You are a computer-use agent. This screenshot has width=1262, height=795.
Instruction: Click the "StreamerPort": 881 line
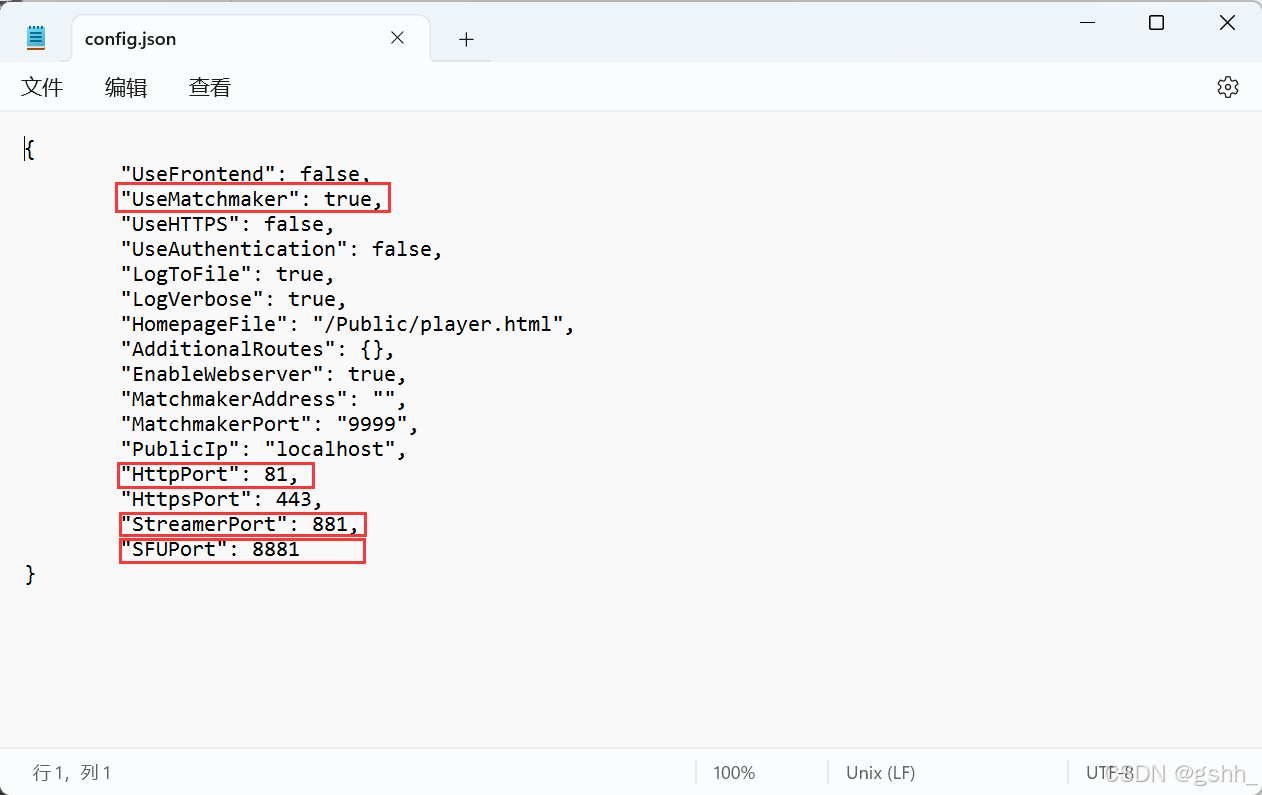click(239, 524)
